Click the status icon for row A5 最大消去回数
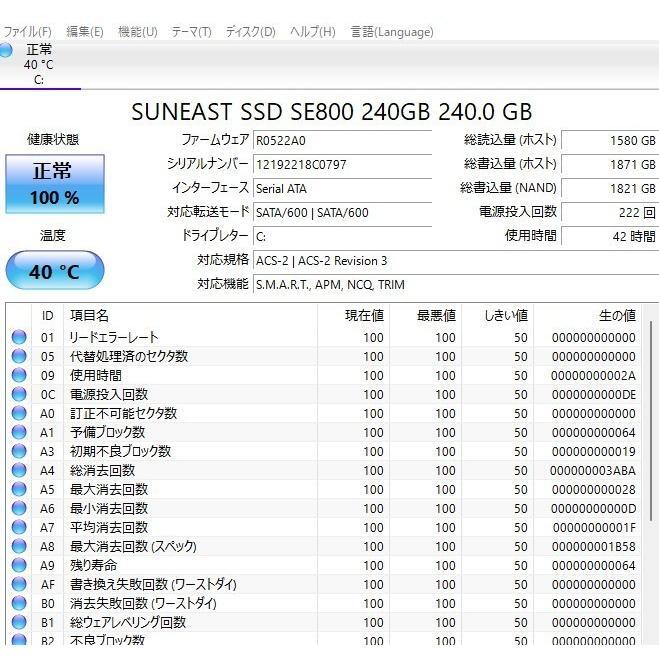 (x=19, y=489)
